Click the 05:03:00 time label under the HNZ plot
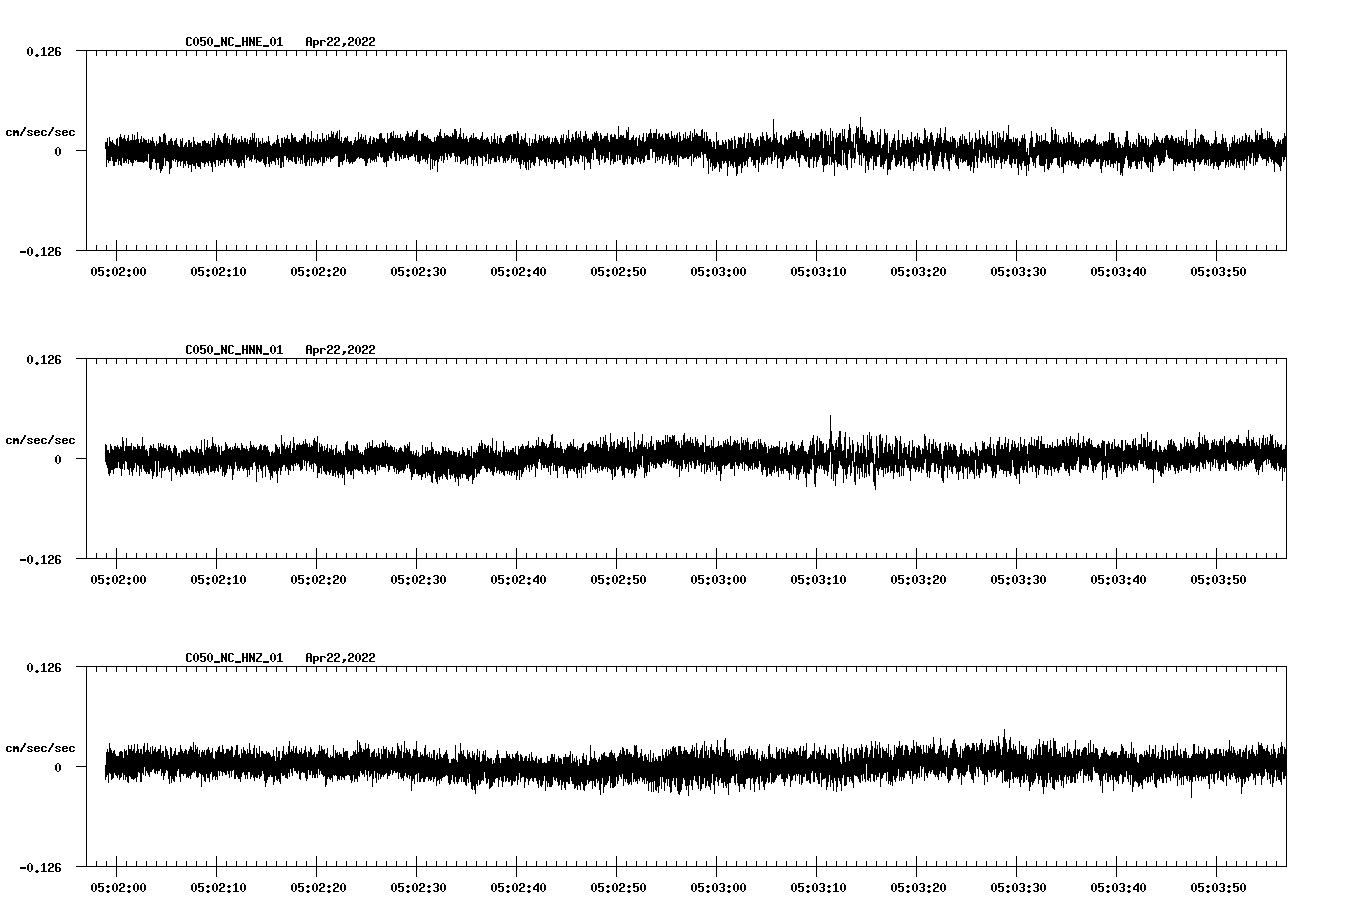This screenshot has width=1358, height=924. pyautogui.click(x=718, y=887)
